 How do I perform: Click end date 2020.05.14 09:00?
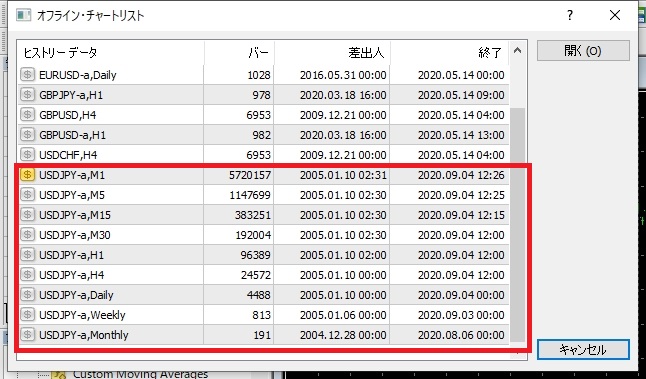[461, 95]
